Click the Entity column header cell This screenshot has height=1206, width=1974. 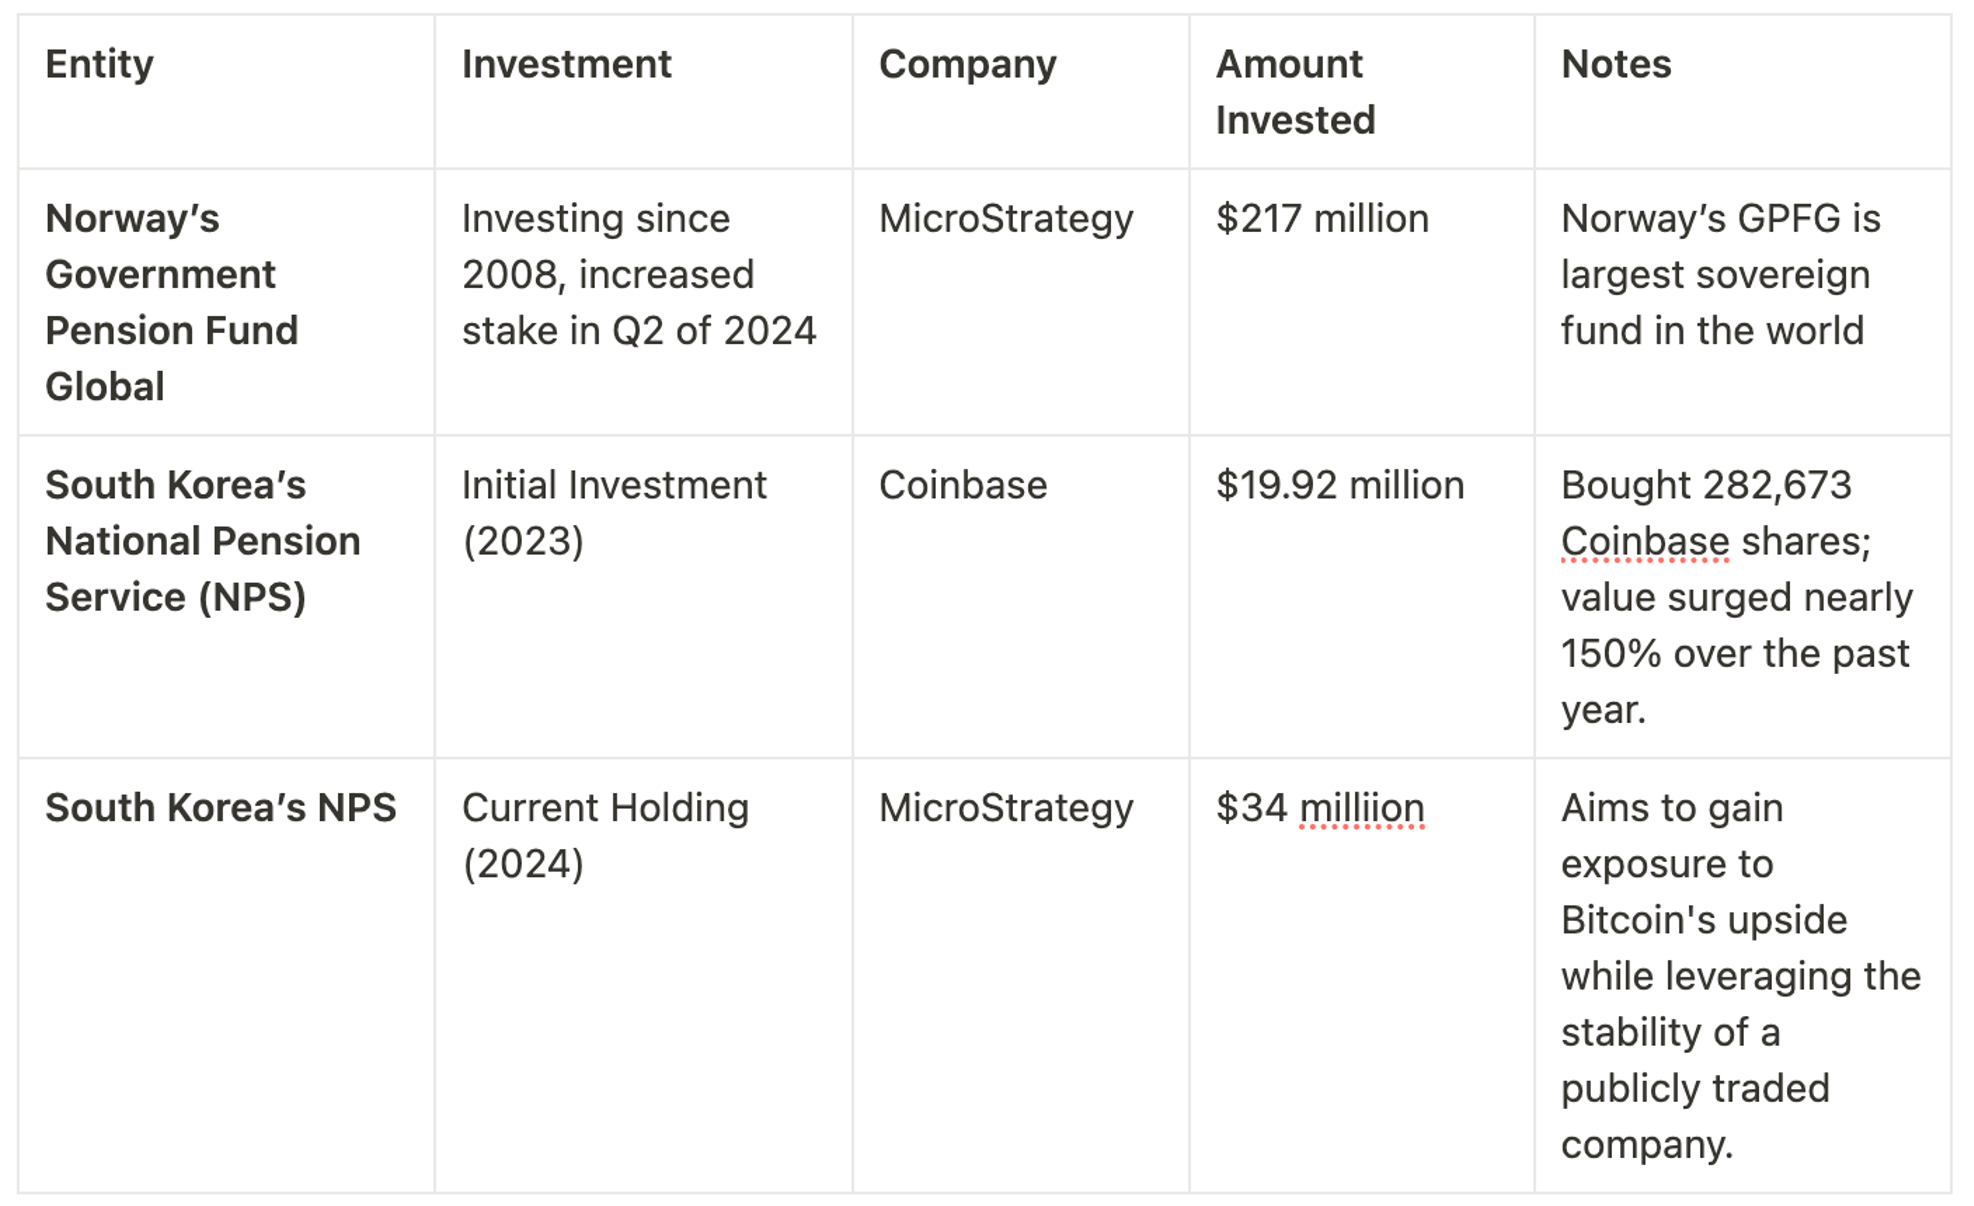point(226,91)
